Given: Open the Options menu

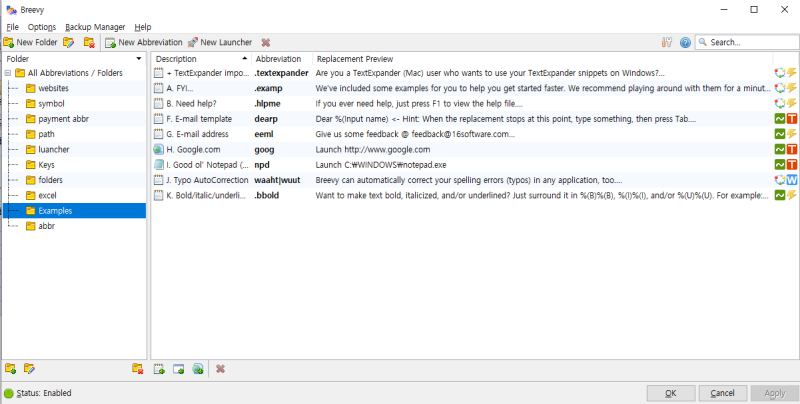Looking at the screenshot, I should [x=42, y=27].
